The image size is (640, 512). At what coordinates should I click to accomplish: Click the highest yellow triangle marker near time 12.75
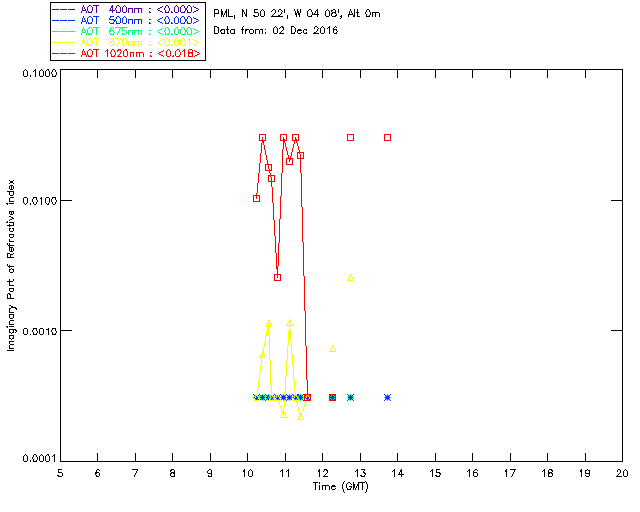tap(350, 278)
